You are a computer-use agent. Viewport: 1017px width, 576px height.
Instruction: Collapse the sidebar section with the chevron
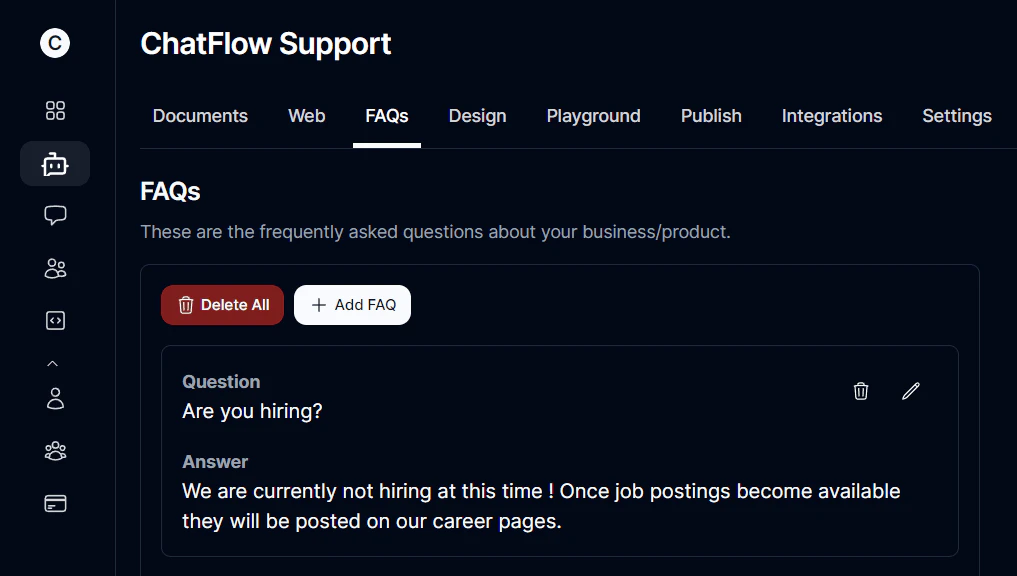tap(53, 362)
